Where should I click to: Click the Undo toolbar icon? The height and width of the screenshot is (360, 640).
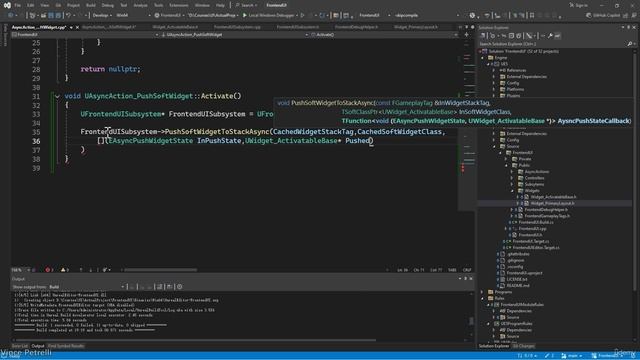pos(68,15)
